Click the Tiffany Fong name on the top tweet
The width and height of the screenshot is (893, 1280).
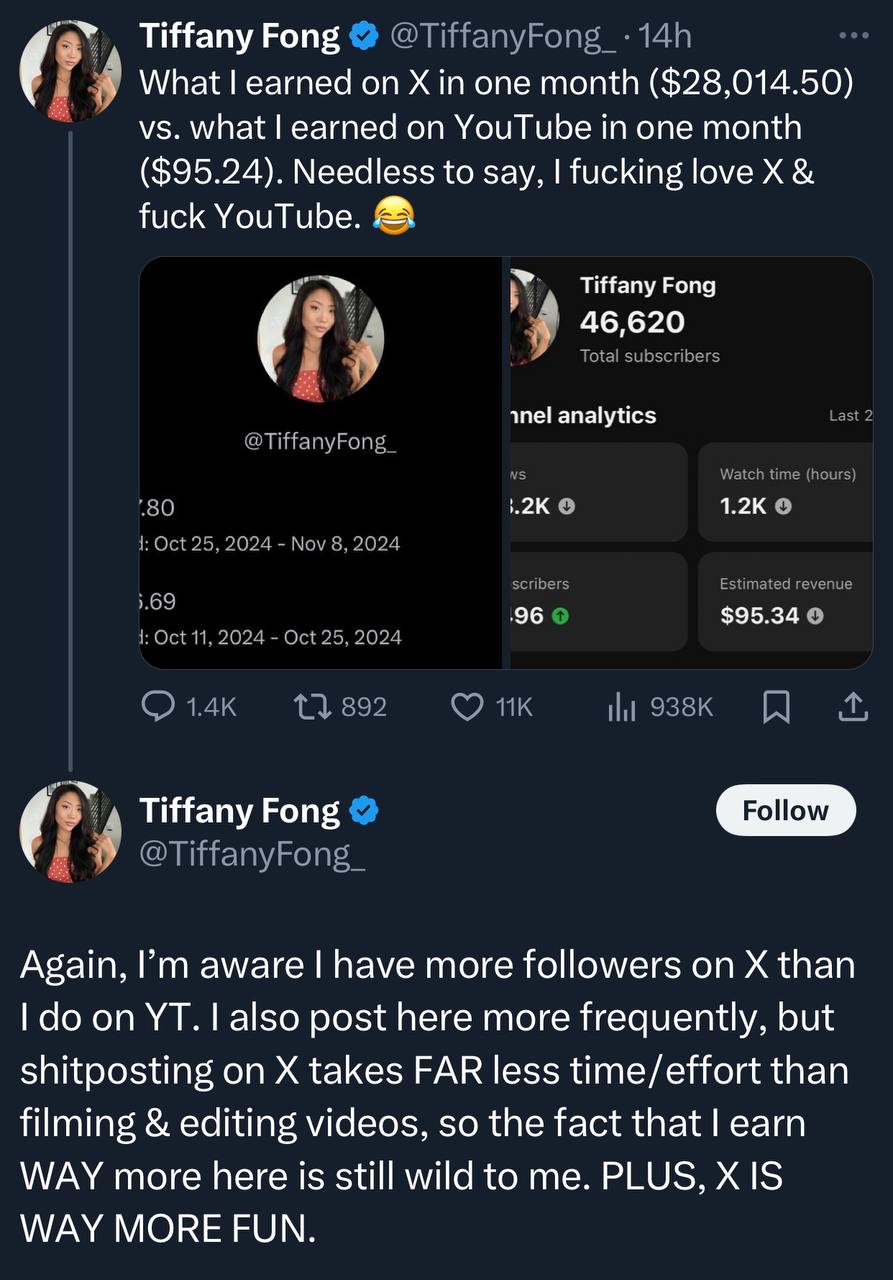tap(240, 37)
